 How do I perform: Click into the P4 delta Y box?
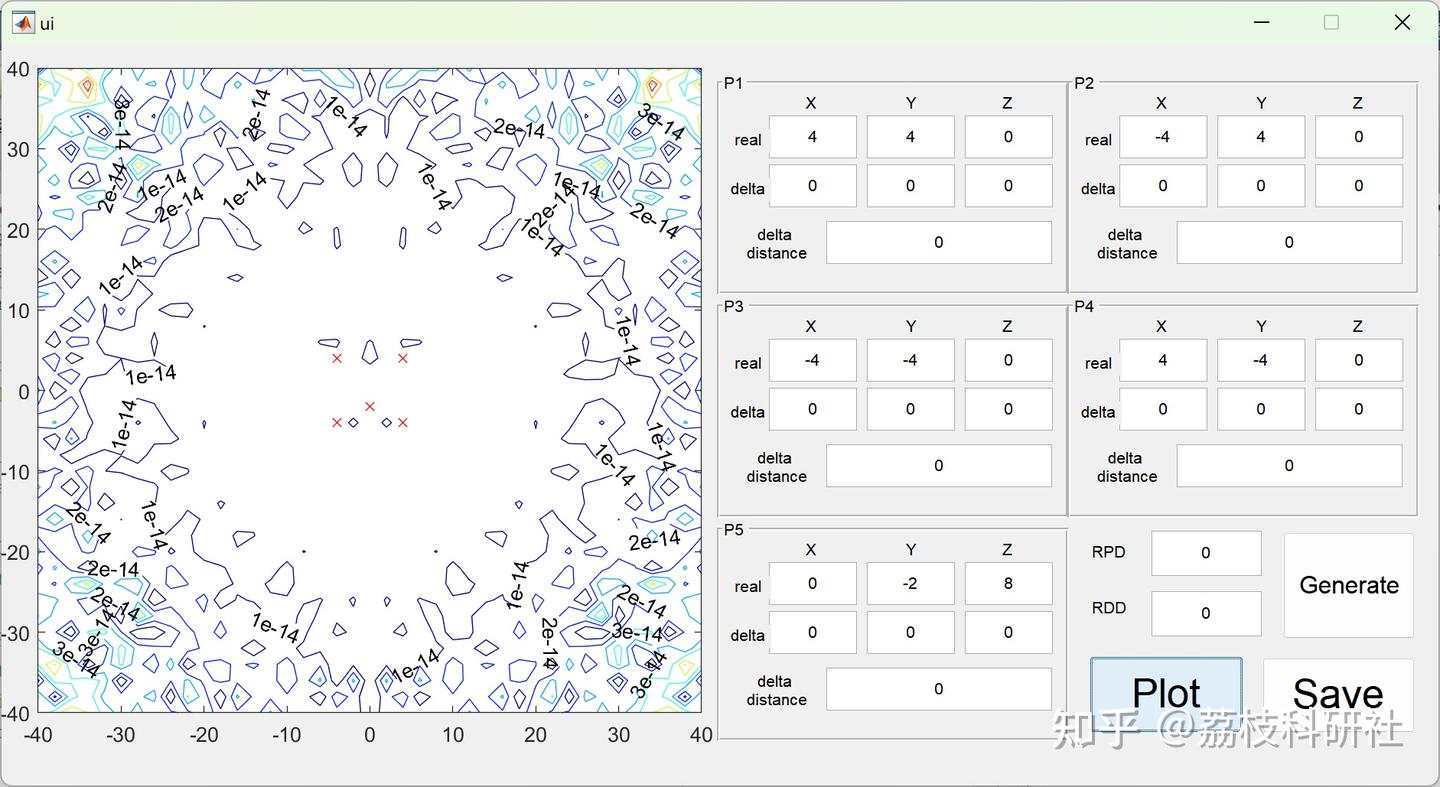click(1261, 409)
